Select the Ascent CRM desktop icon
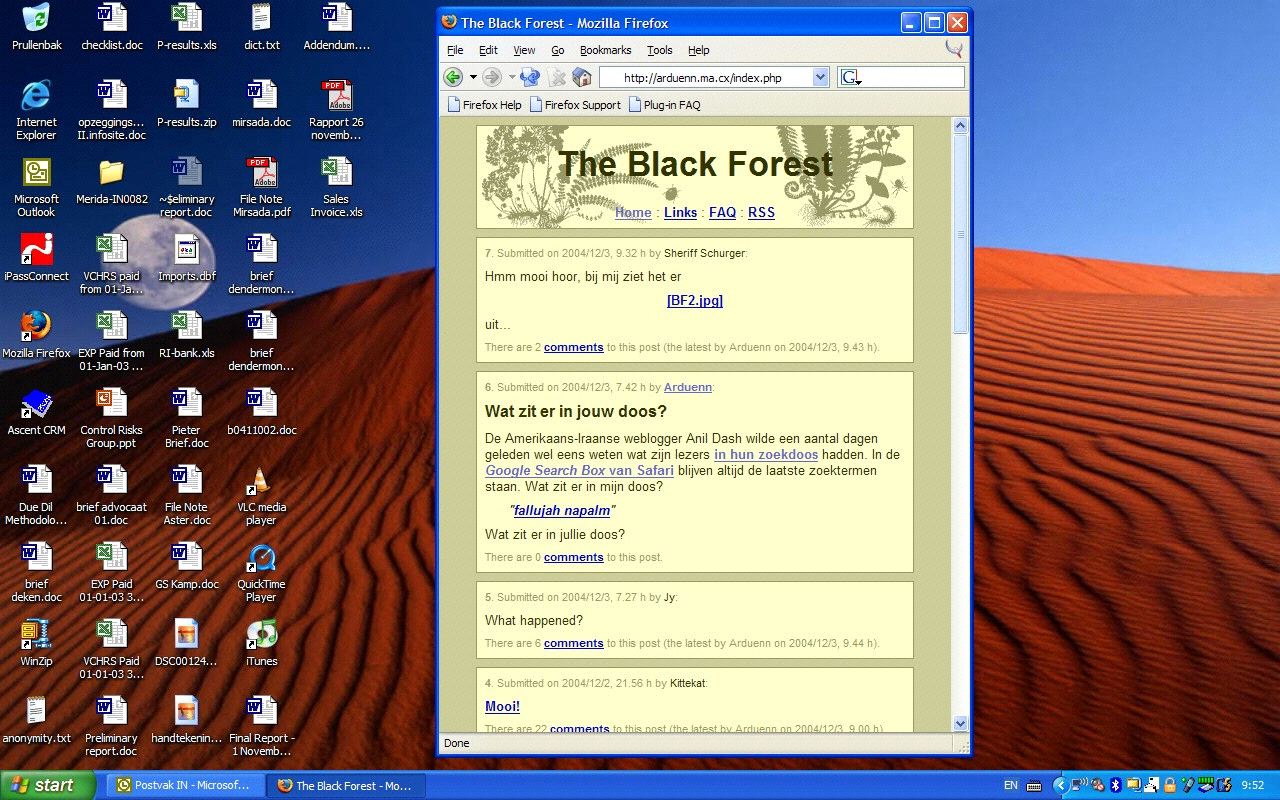The width and height of the screenshot is (1280, 800). tap(36, 411)
